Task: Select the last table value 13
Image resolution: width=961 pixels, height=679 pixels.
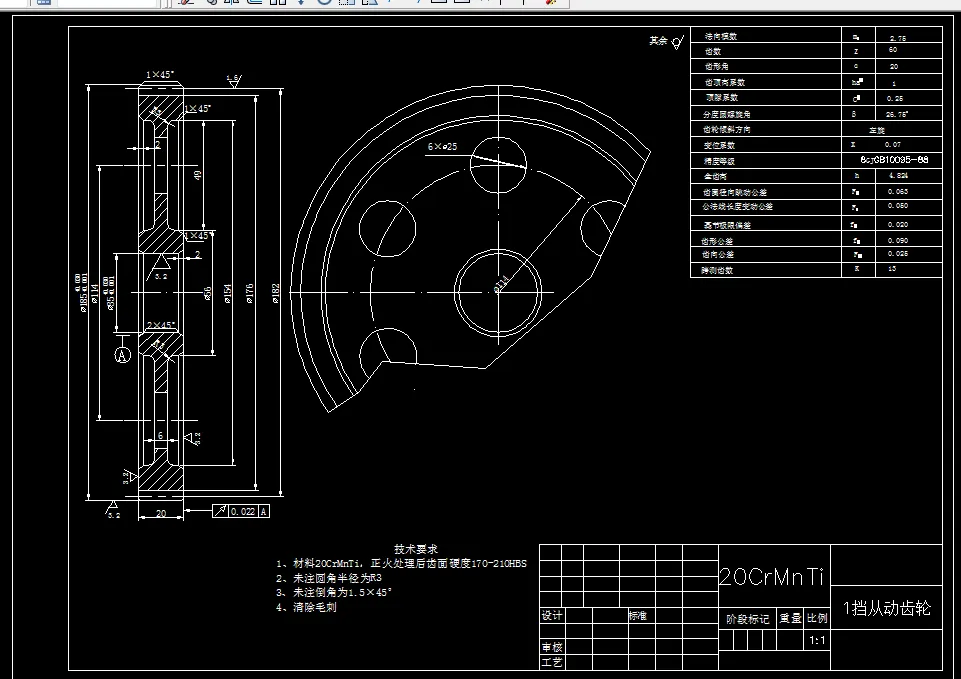Action: [892, 268]
